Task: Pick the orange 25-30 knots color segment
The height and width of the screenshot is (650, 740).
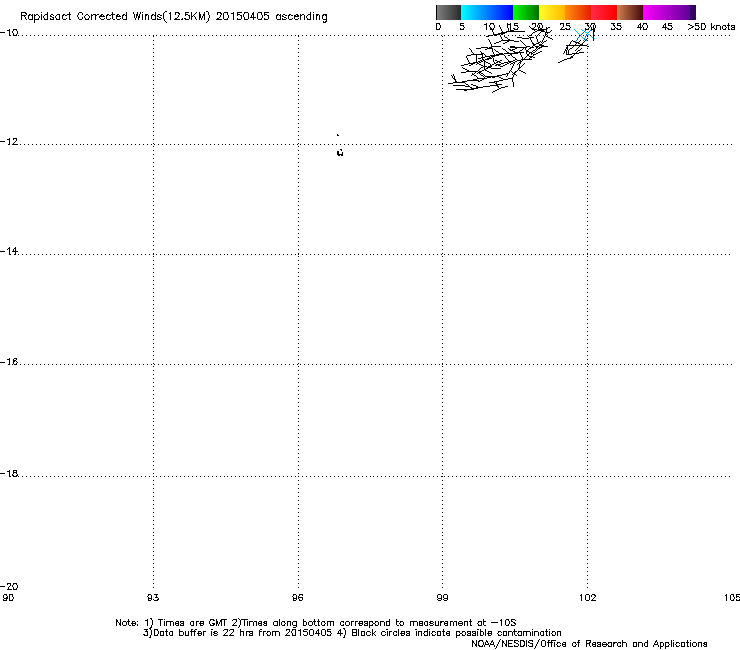Action: pos(578,12)
